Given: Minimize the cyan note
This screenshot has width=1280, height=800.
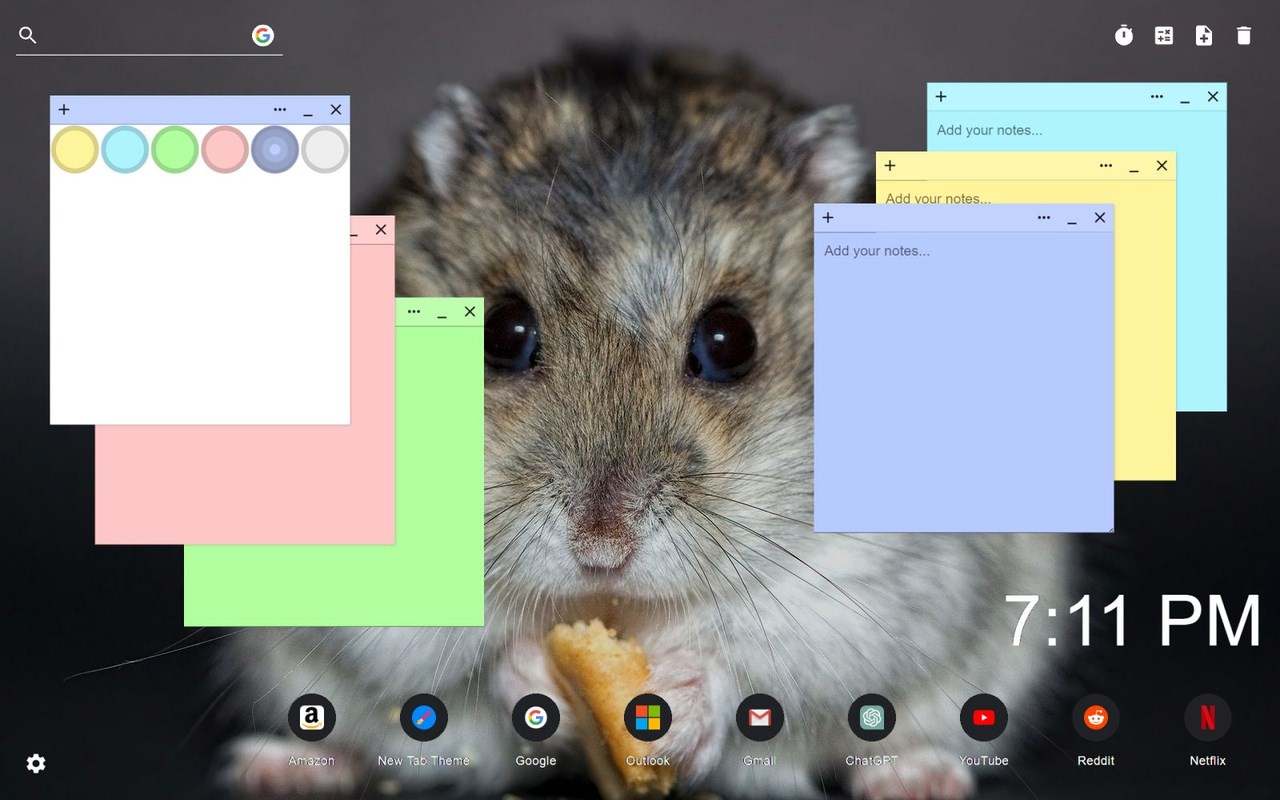Looking at the screenshot, I should click(1185, 99).
